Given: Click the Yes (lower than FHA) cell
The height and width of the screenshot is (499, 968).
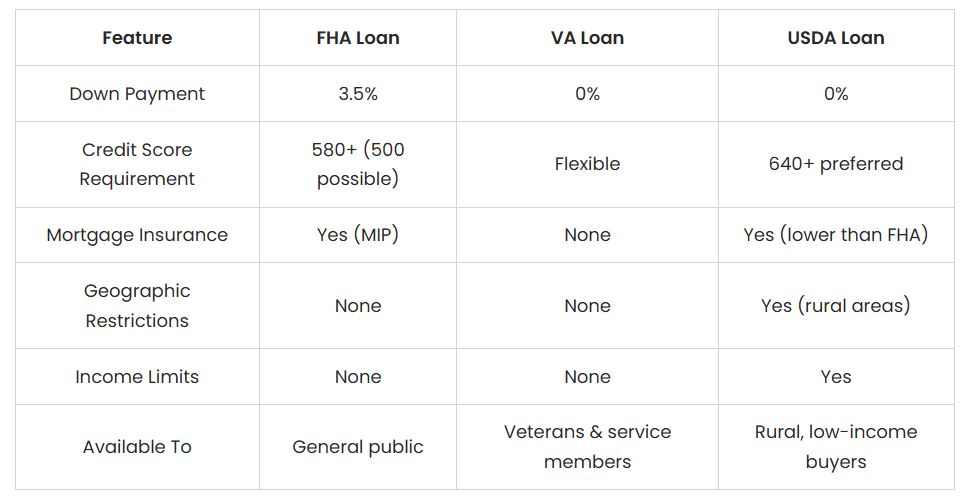Looking at the screenshot, I should point(836,235).
